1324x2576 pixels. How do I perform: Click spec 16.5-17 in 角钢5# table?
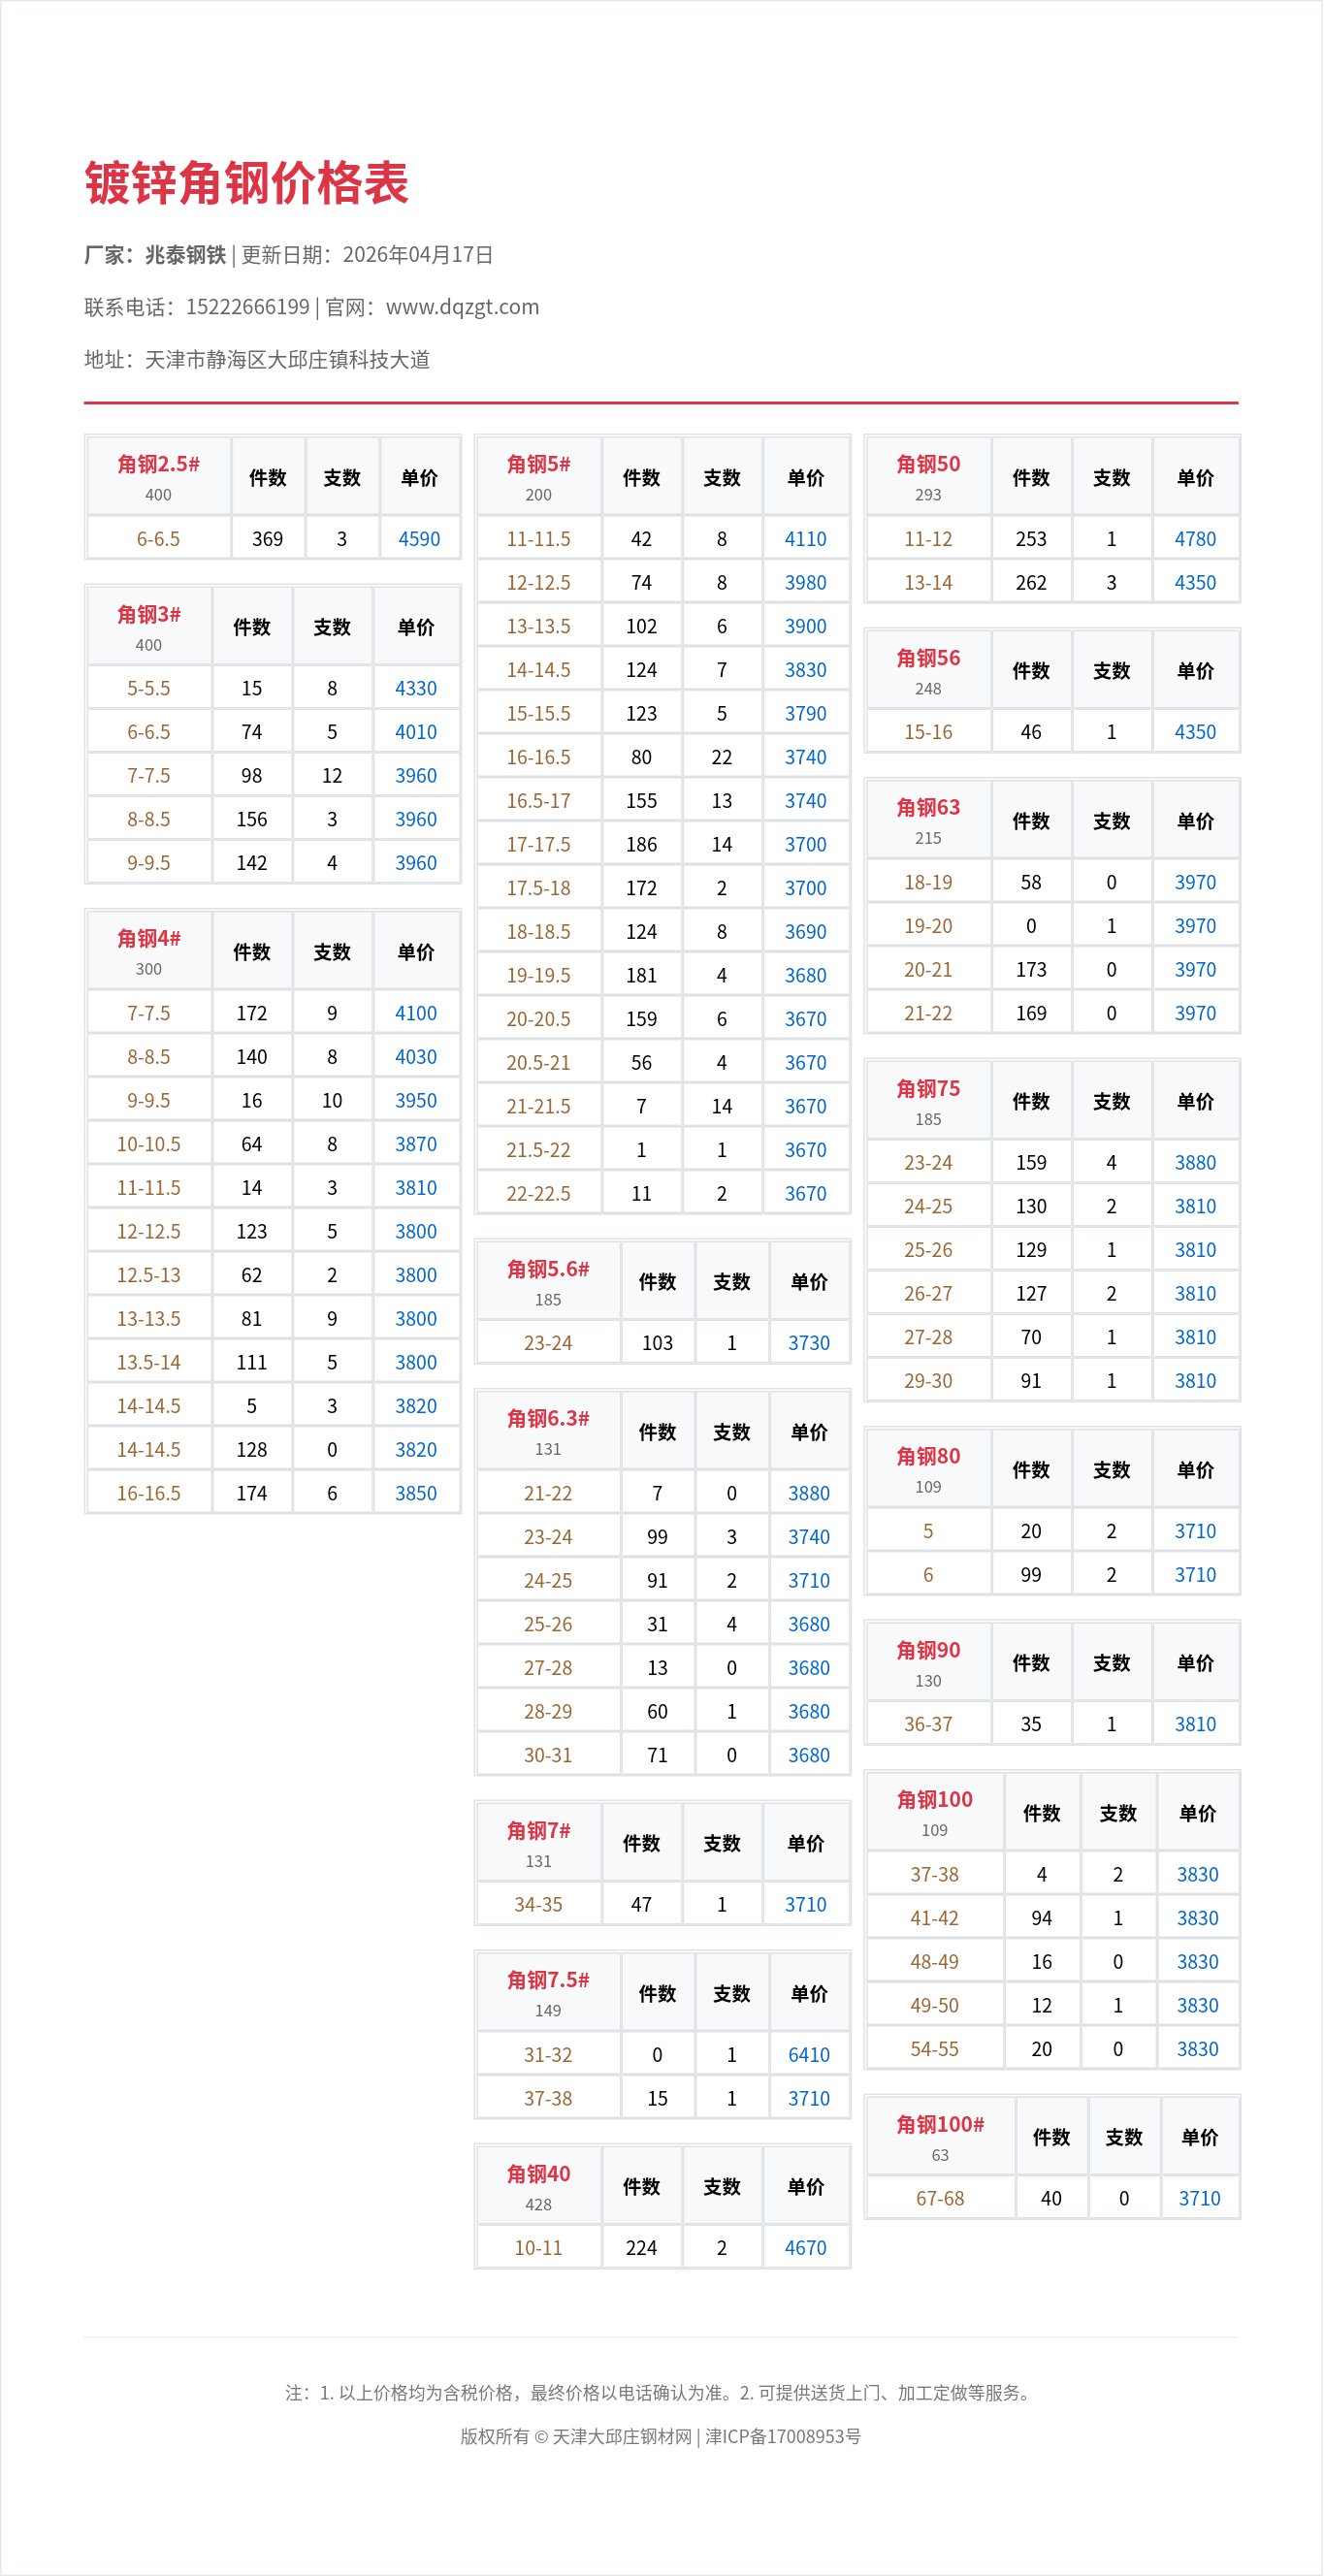[538, 801]
